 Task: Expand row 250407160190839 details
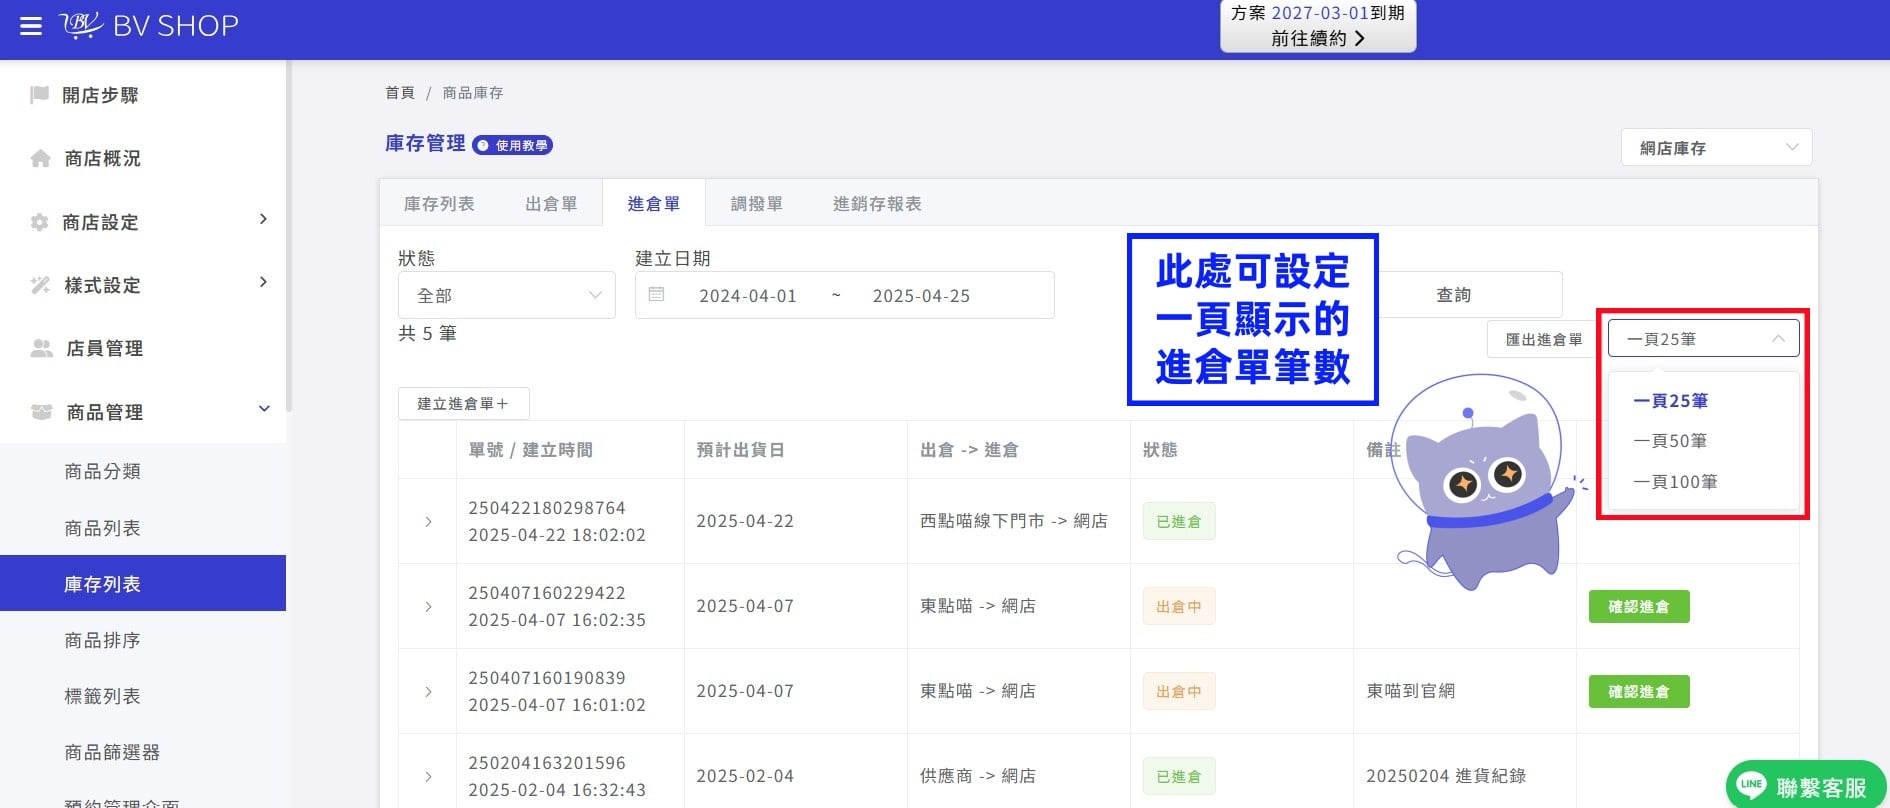428,692
